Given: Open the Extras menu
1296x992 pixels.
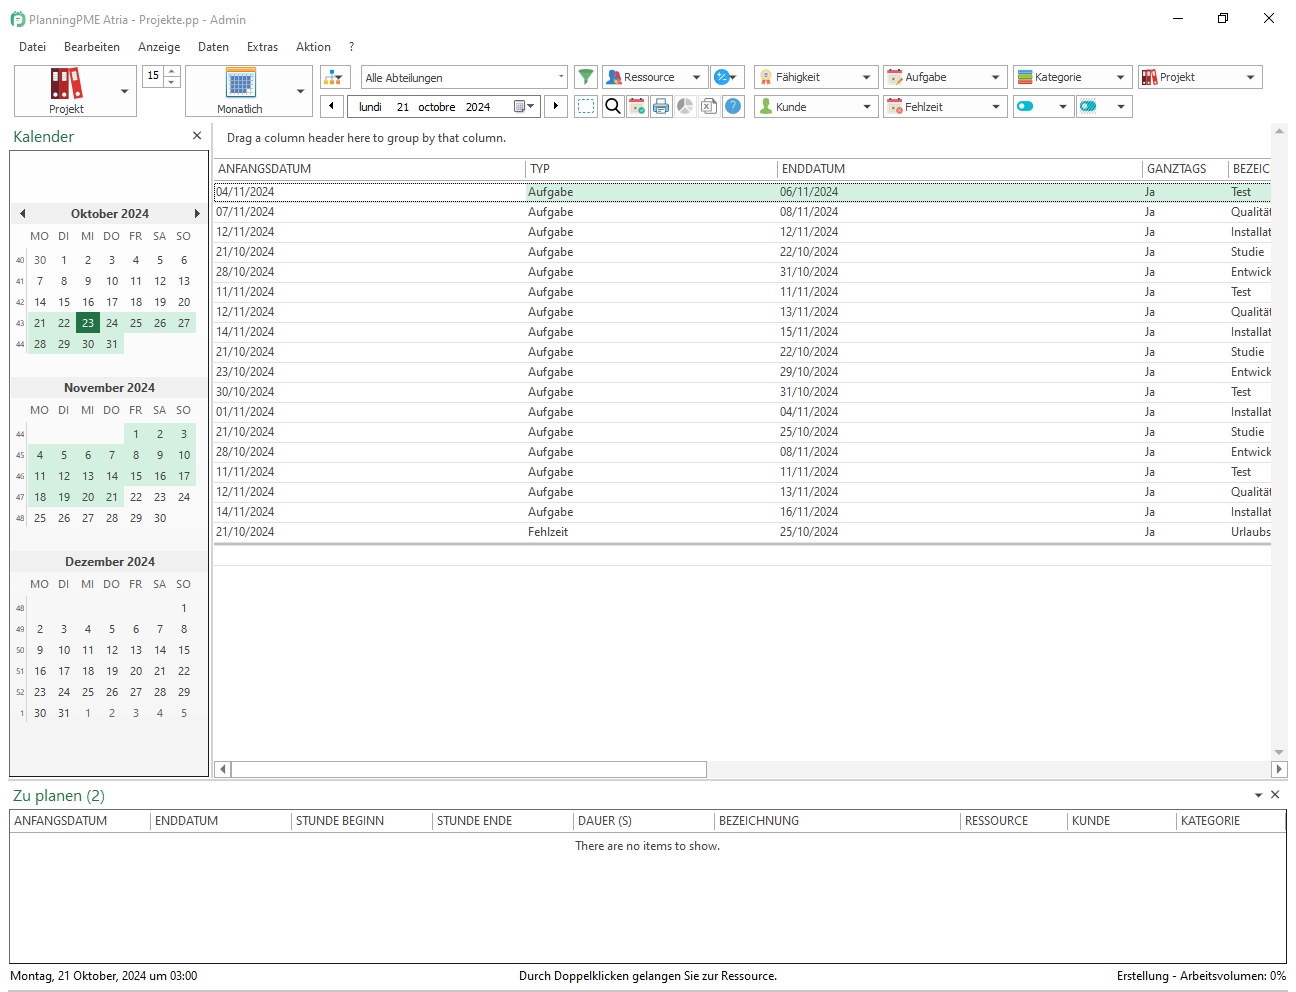Looking at the screenshot, I should coord(262,47).
